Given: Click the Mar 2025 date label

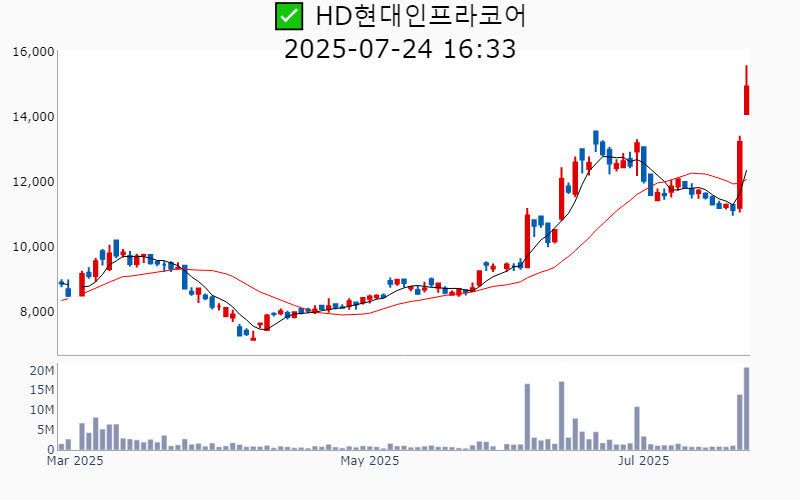Looking at the screenshot, I should (x=75, y=461).
